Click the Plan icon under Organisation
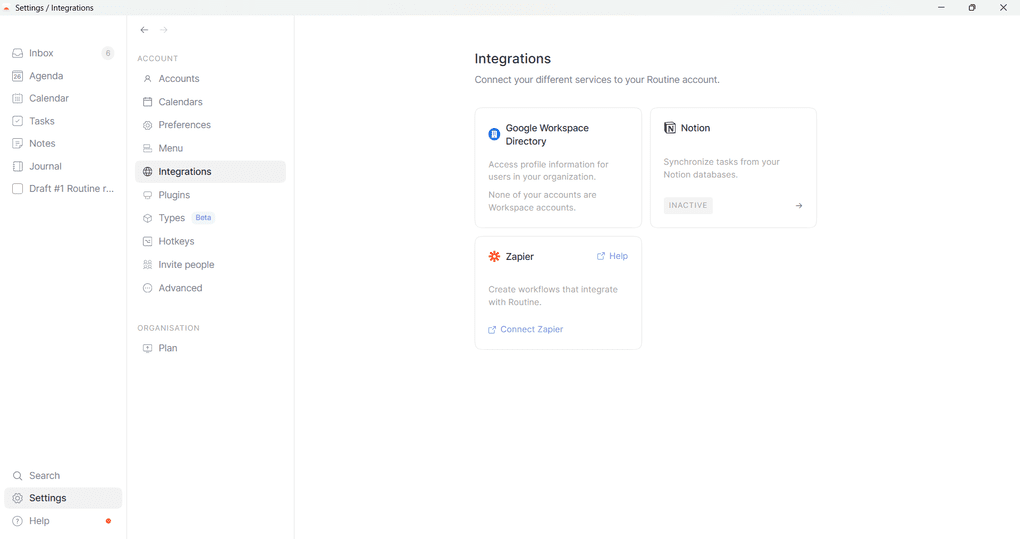The width and height of the screenshot is (1020, 539). coord(148,348)
